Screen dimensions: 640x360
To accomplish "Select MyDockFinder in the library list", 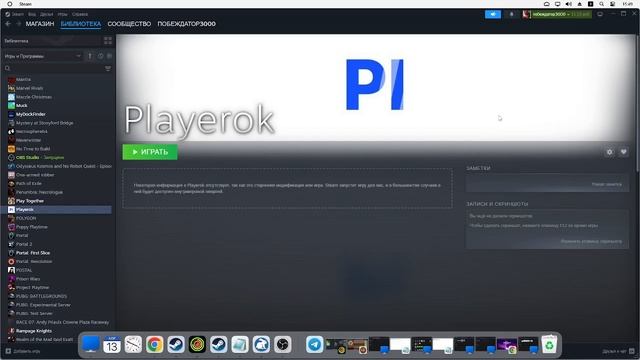I will [31, 114].
